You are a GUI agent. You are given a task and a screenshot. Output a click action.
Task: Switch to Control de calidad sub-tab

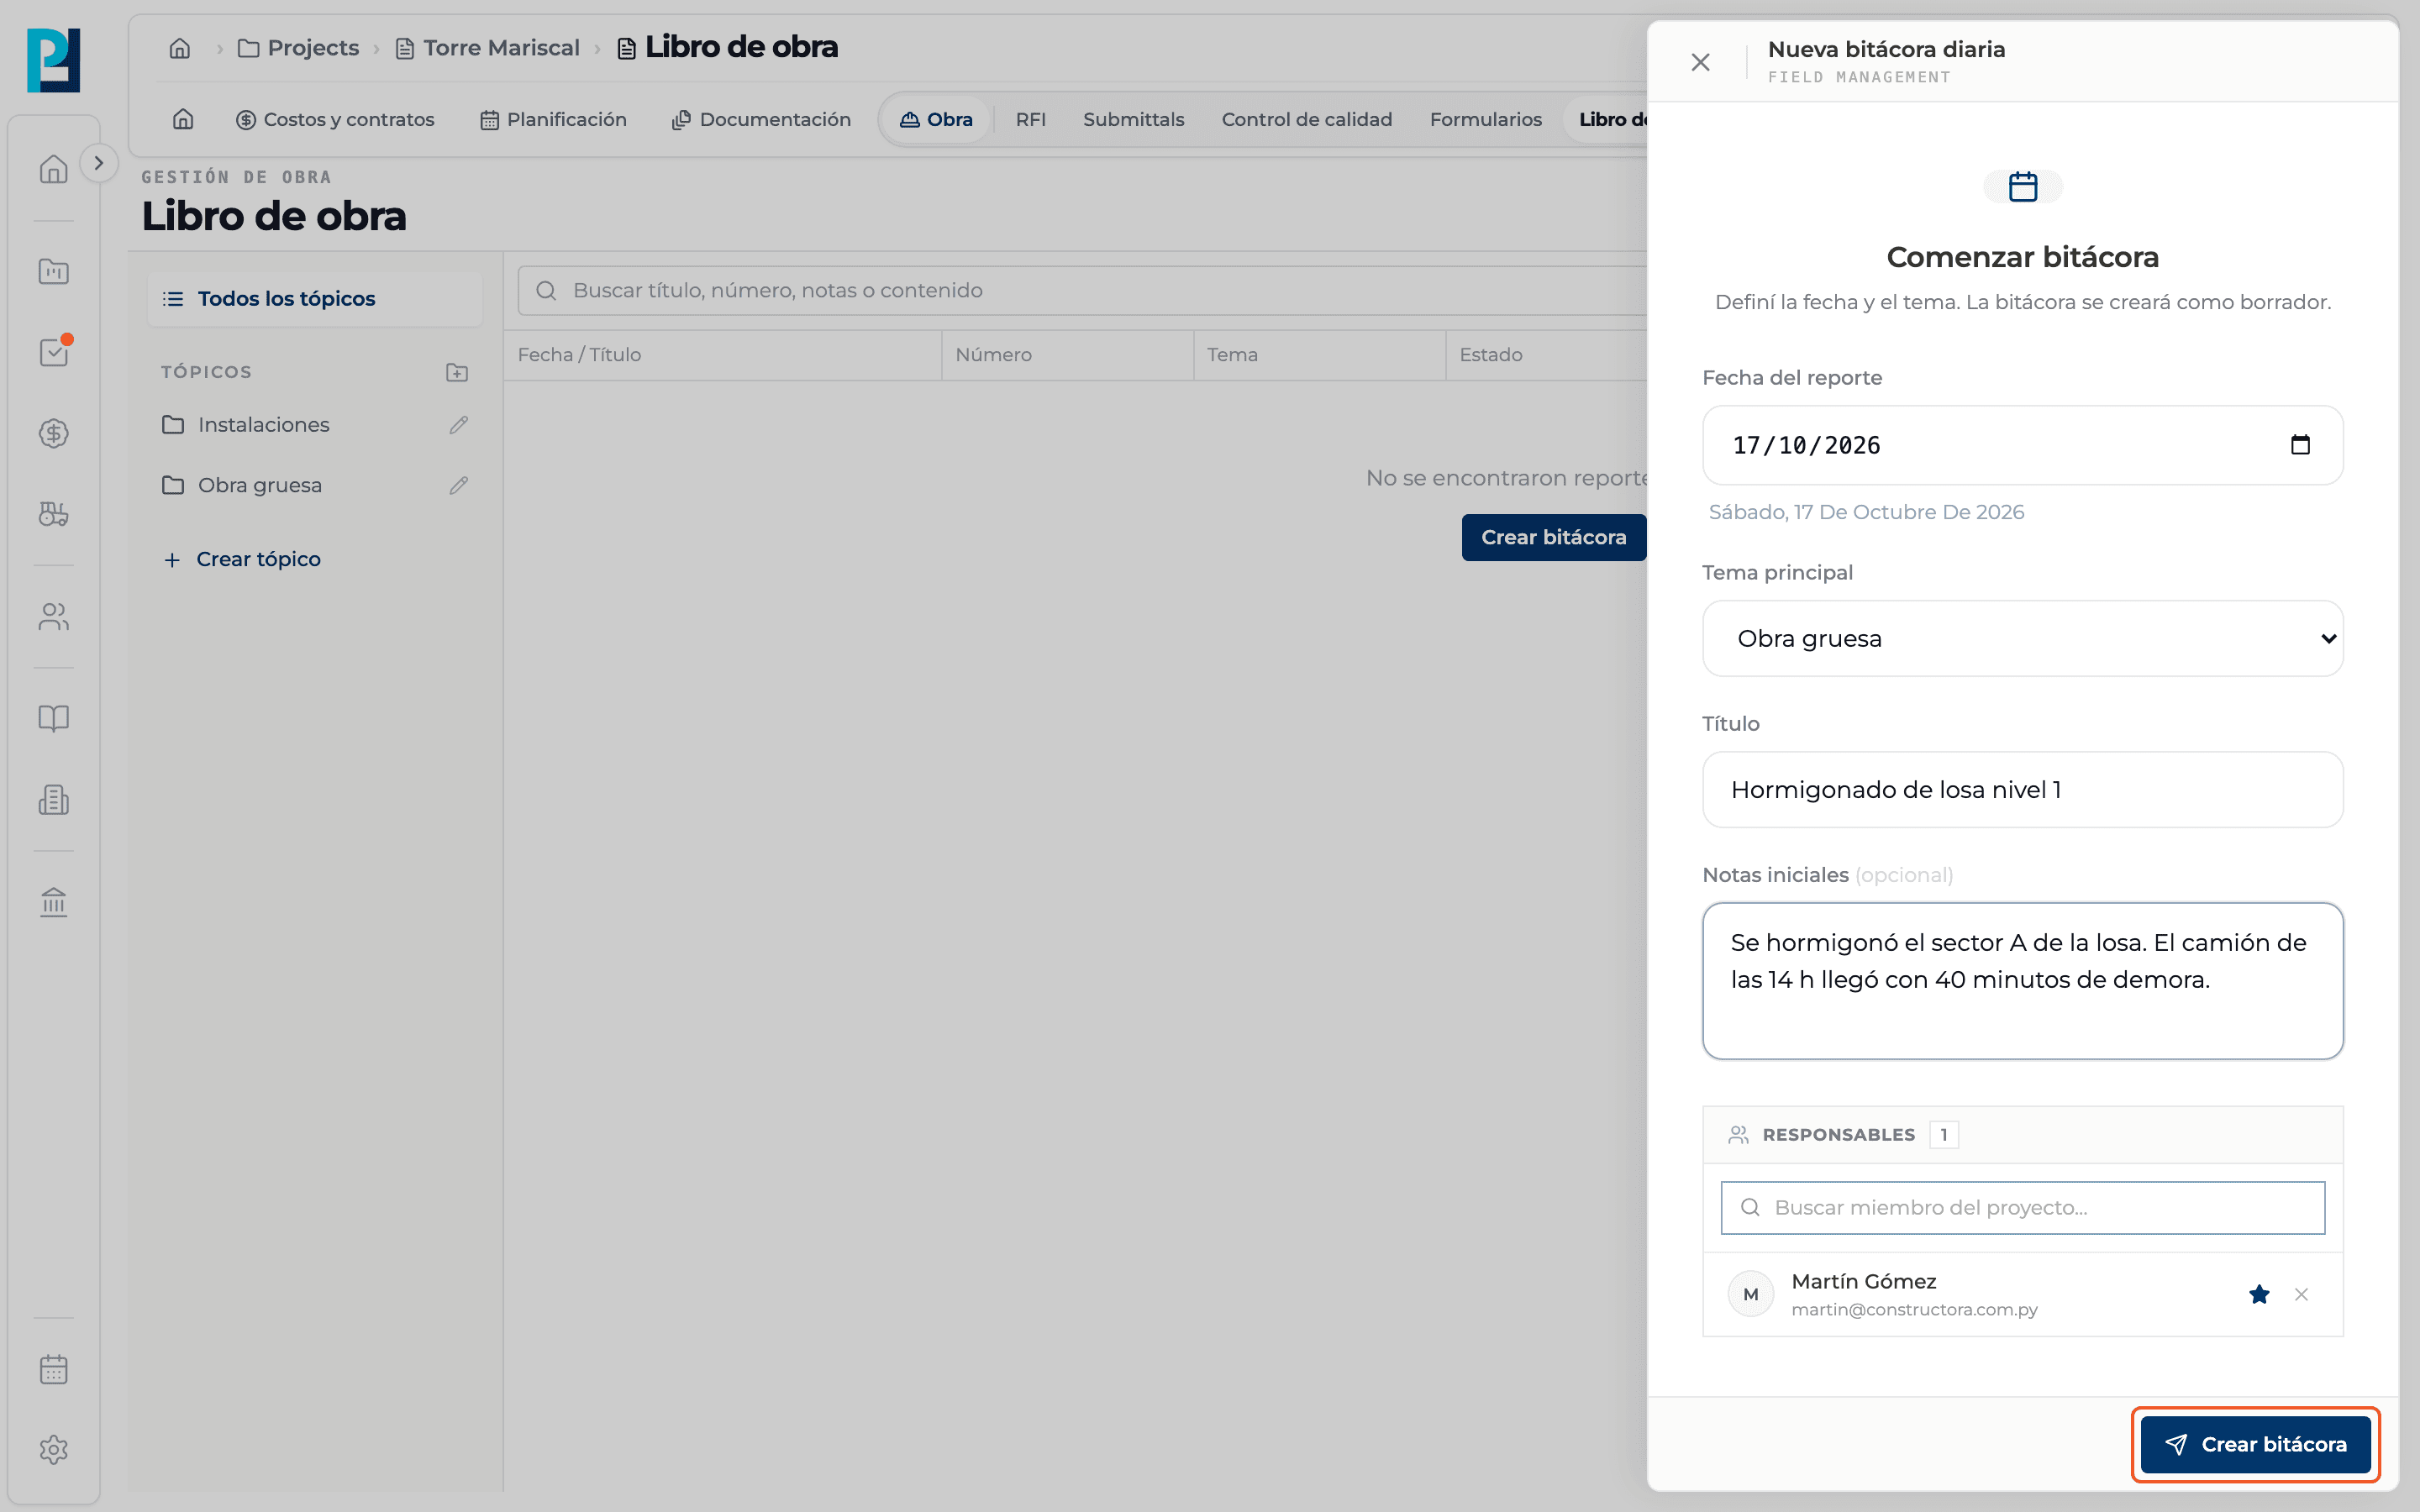pyautogui.click(x=1306, y=119)
